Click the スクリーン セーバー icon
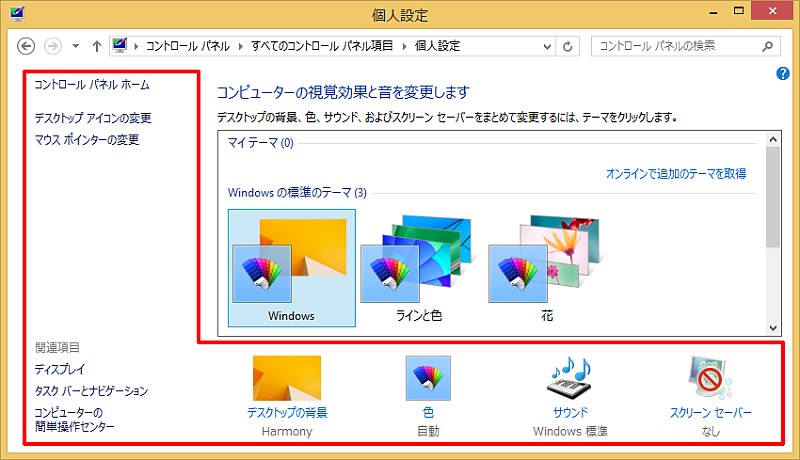Viewport: 800px width, 460px height. point(710,378)
